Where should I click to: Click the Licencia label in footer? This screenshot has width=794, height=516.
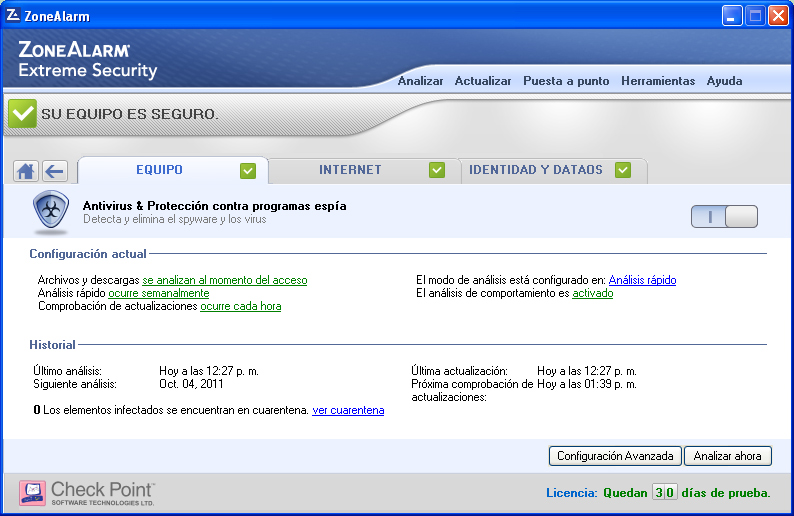click(572, 493)
